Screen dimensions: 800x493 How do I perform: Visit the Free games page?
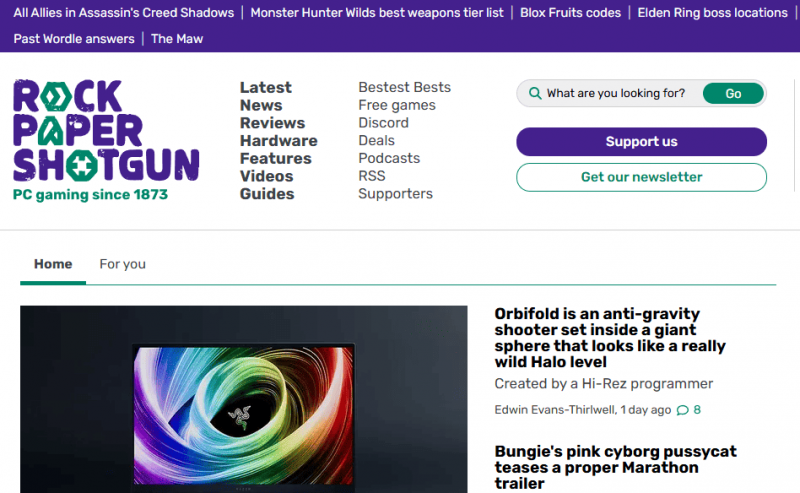pos(397,105)
